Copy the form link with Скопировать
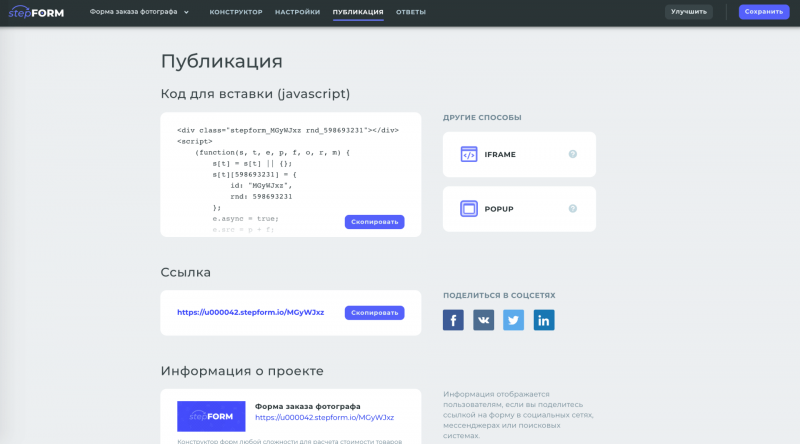800x444 pixels. [x=374, y=313]
